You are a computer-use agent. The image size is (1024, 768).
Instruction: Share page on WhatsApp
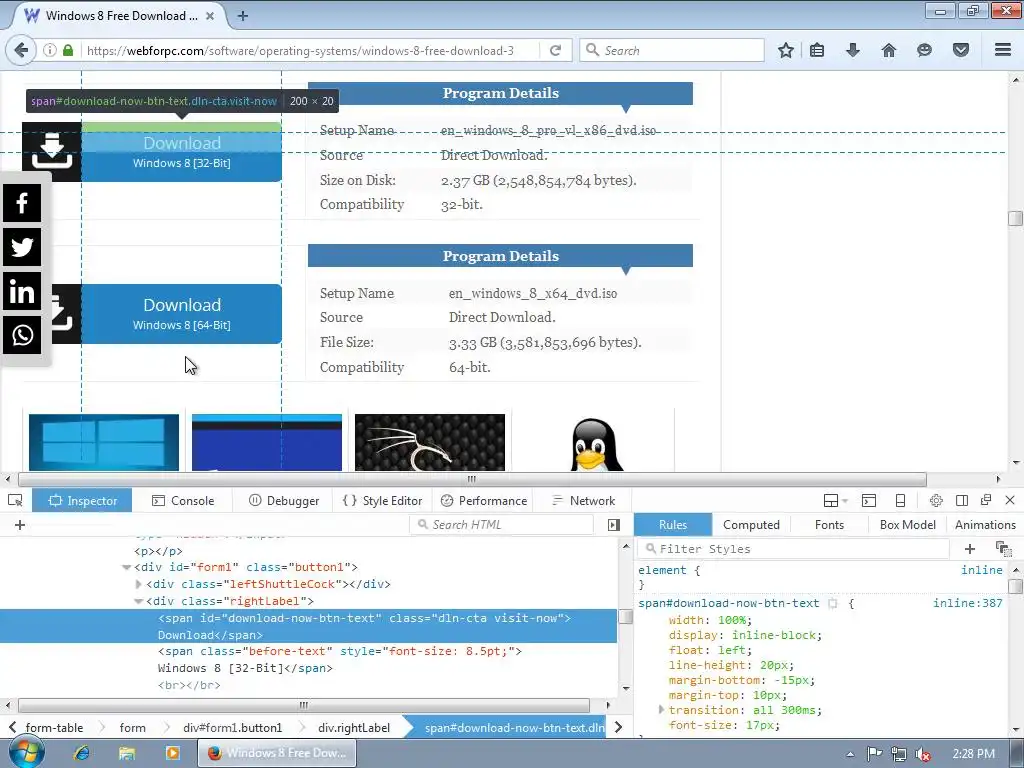tap(22, 335)
